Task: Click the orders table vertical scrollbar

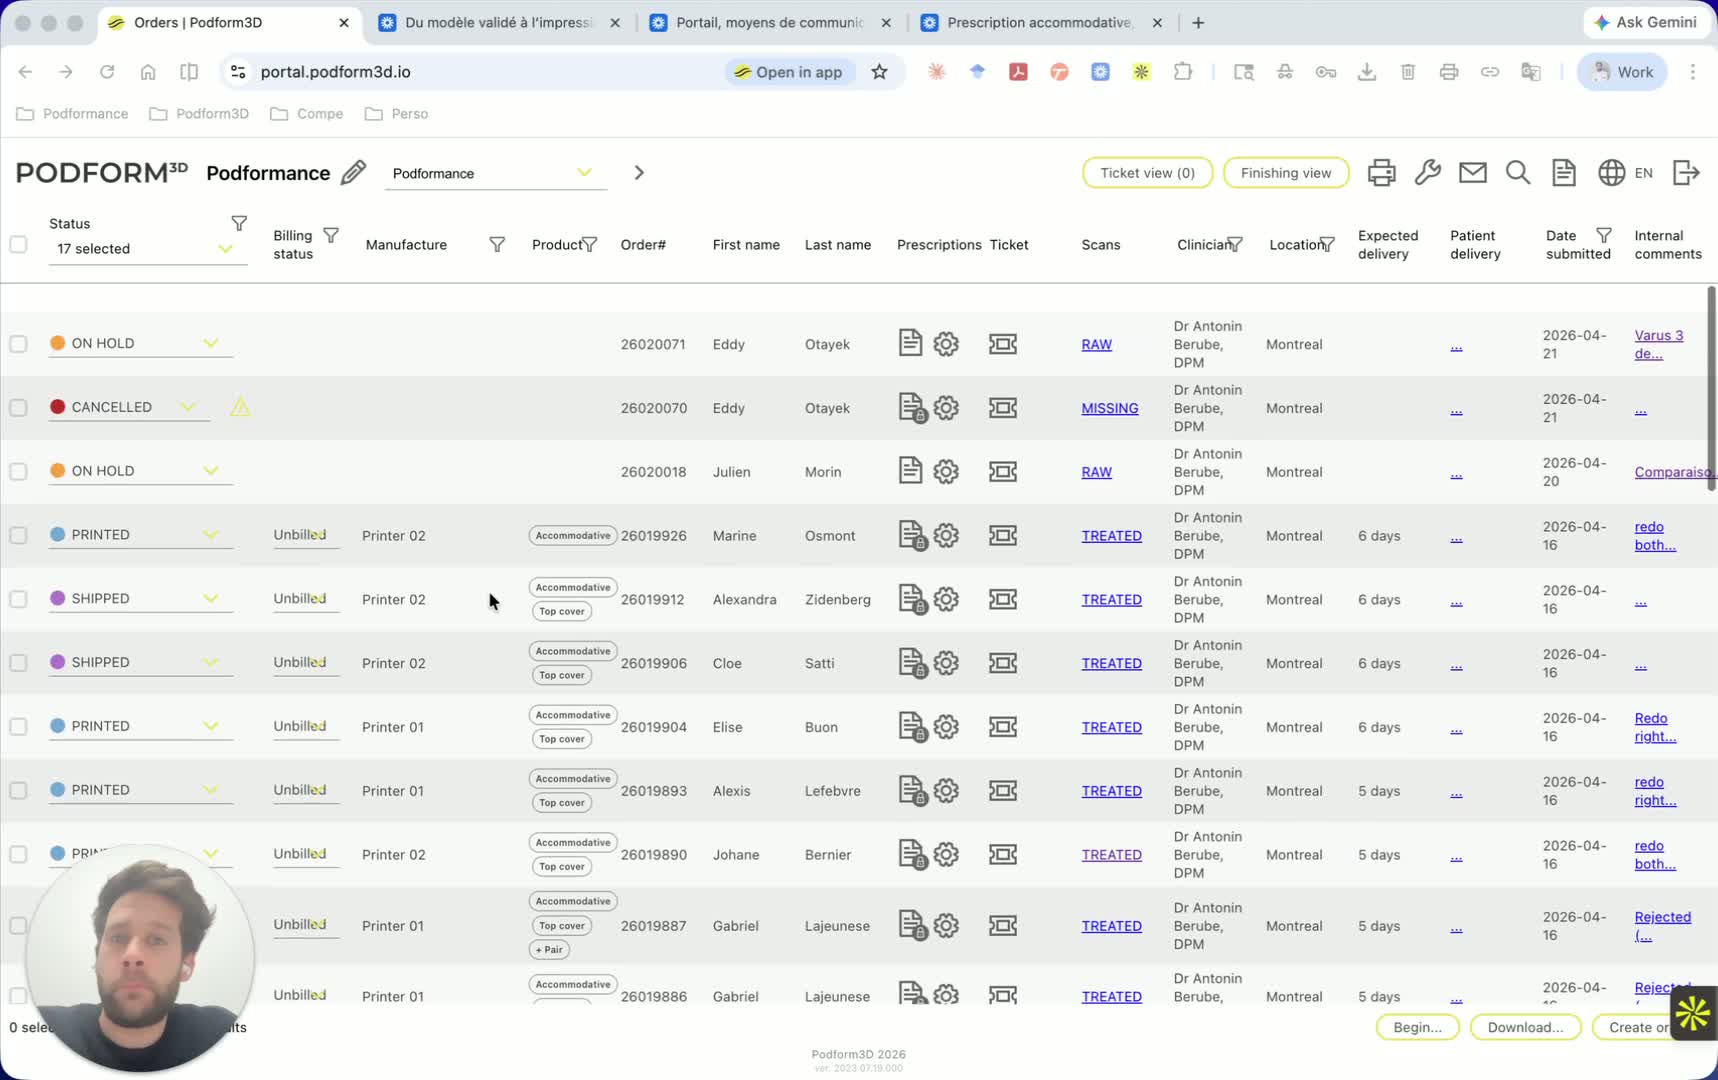Action: coord(1711,388)
